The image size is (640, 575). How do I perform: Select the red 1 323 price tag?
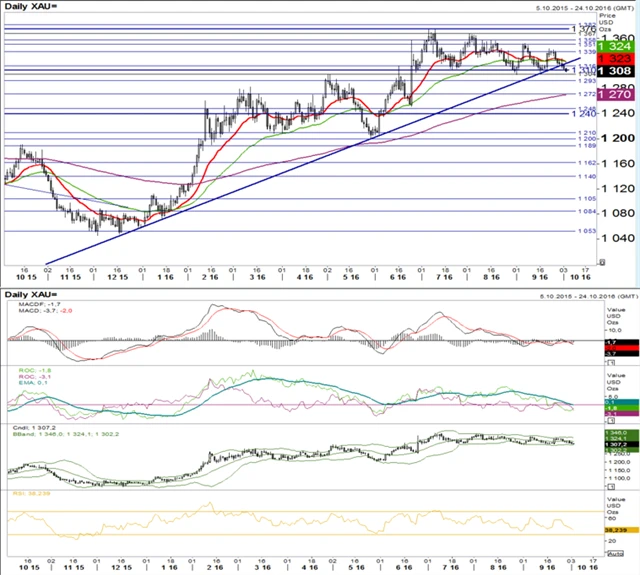click(619, 59)
